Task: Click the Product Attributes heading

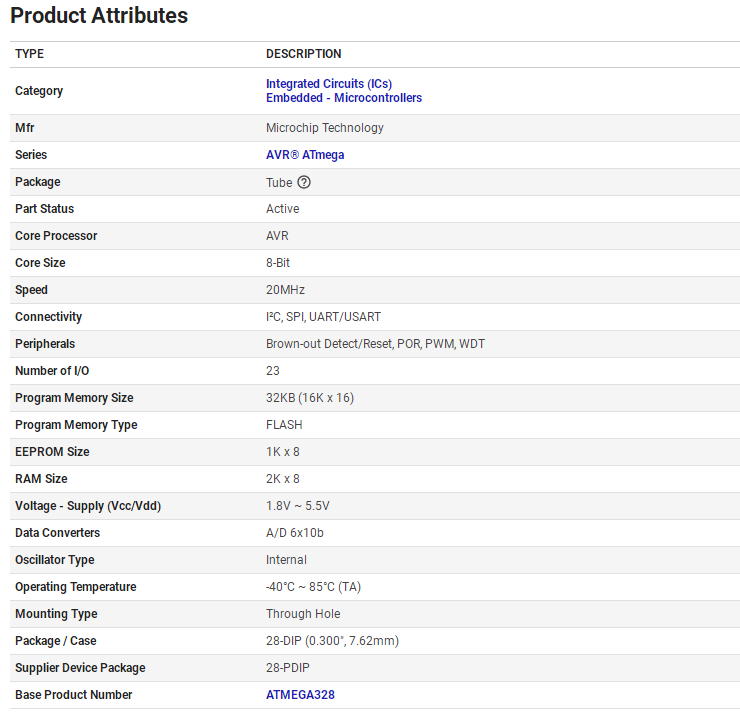Action: coord(99,16)
